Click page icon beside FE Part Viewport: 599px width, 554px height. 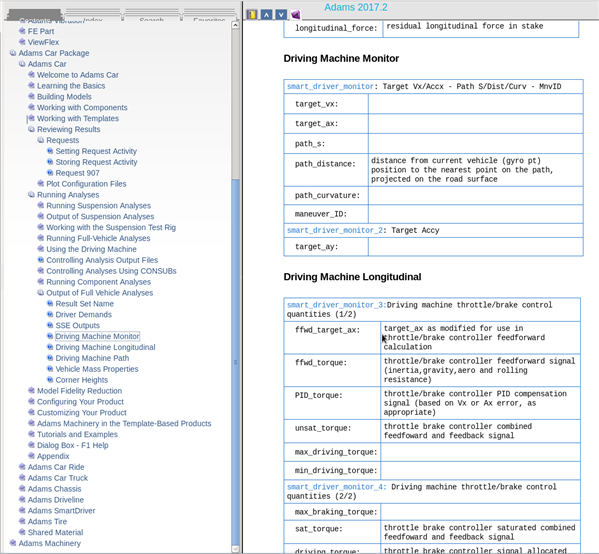pos(22,31)
